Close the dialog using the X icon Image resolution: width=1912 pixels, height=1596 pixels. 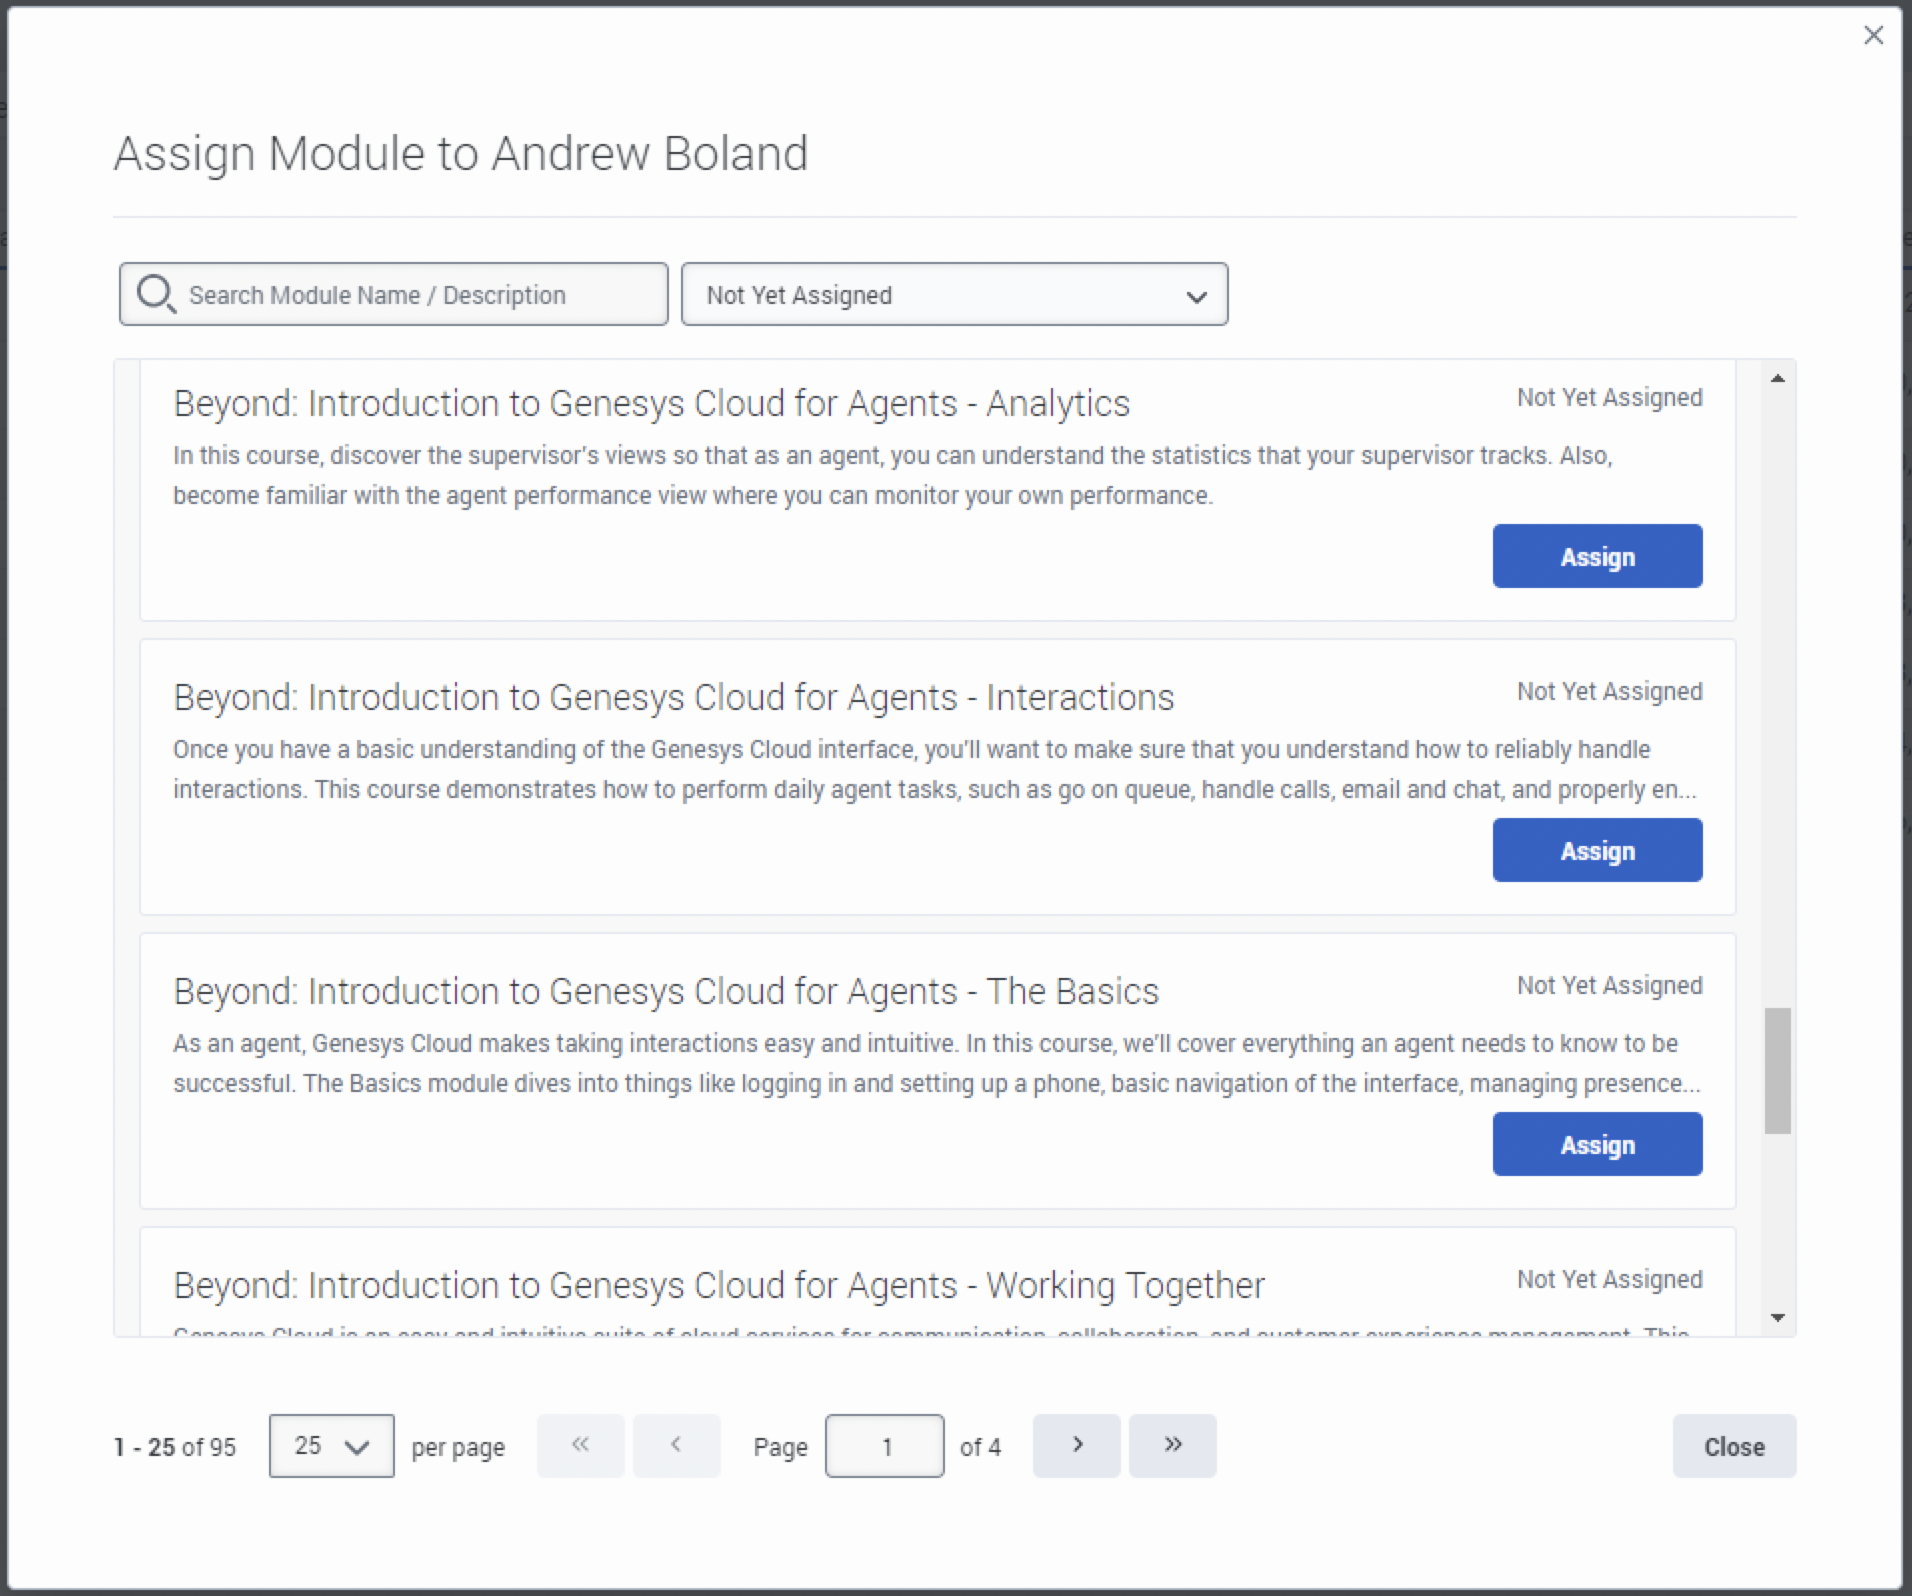tap(1874, 35)
